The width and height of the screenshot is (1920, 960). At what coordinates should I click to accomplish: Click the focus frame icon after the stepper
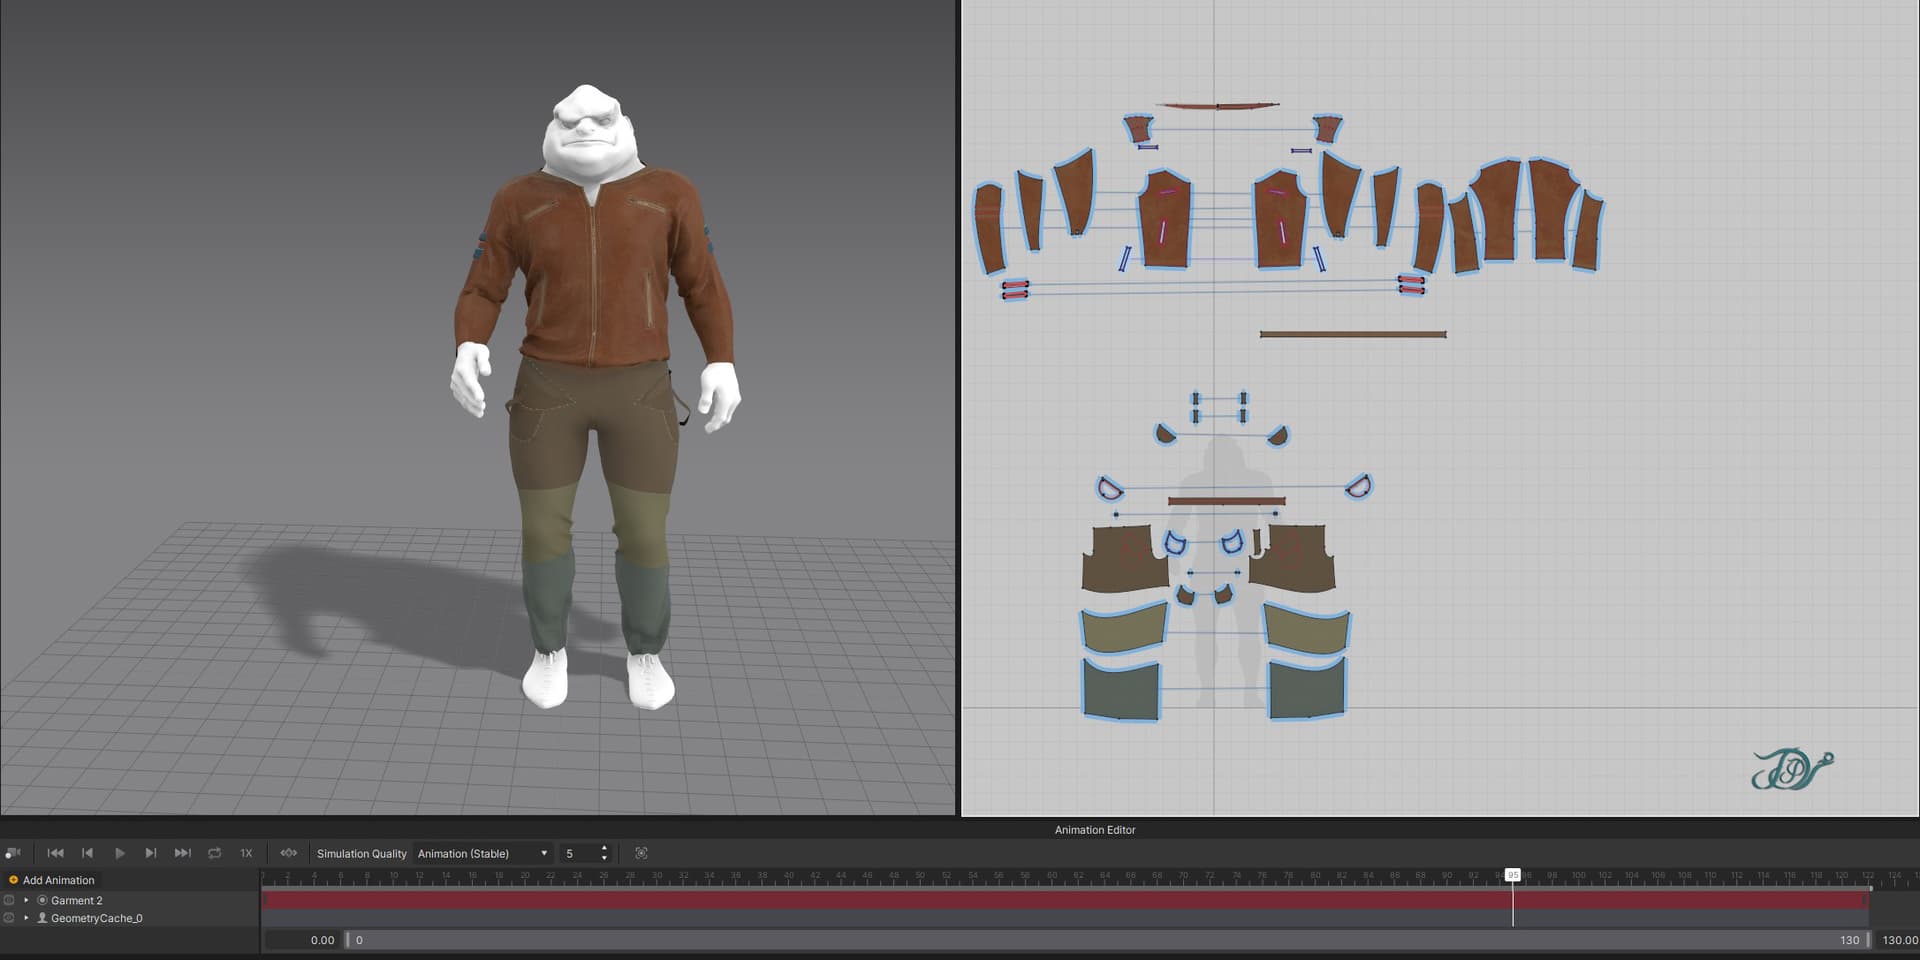pos(641,853)
